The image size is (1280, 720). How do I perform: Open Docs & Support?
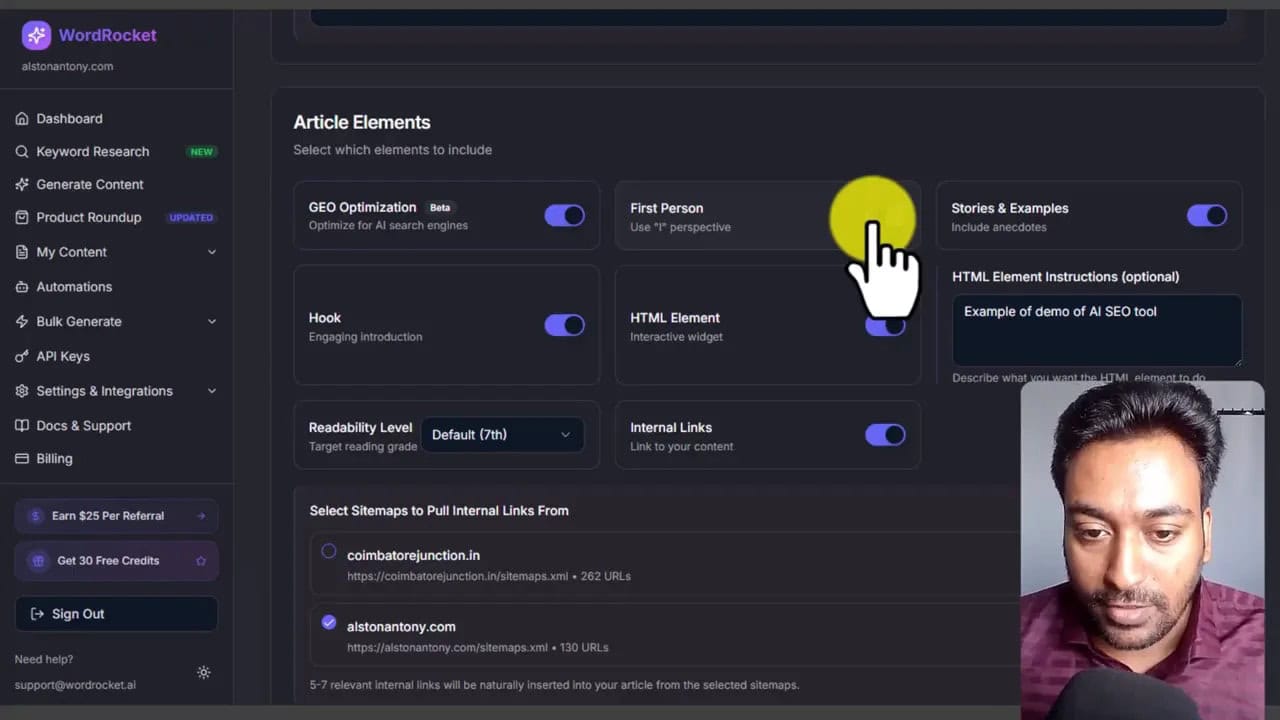click(x=83, y=425)
